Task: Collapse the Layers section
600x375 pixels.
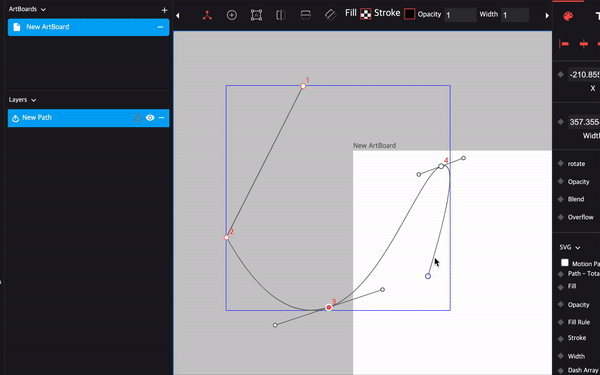Action: click(x=34, y=100)
